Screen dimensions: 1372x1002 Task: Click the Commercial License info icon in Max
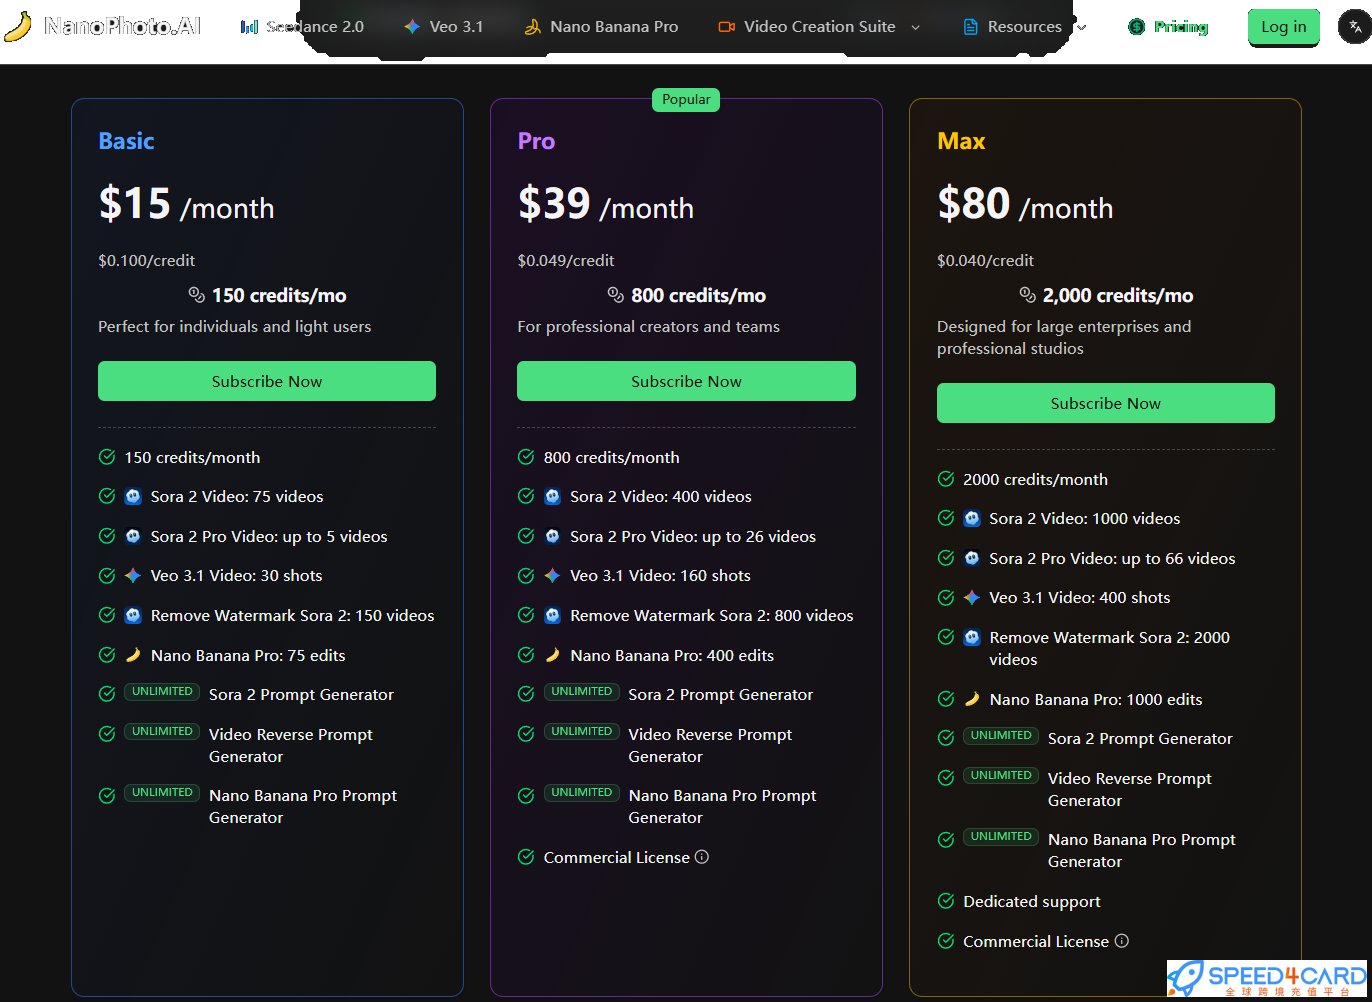tap(1121, 941)
